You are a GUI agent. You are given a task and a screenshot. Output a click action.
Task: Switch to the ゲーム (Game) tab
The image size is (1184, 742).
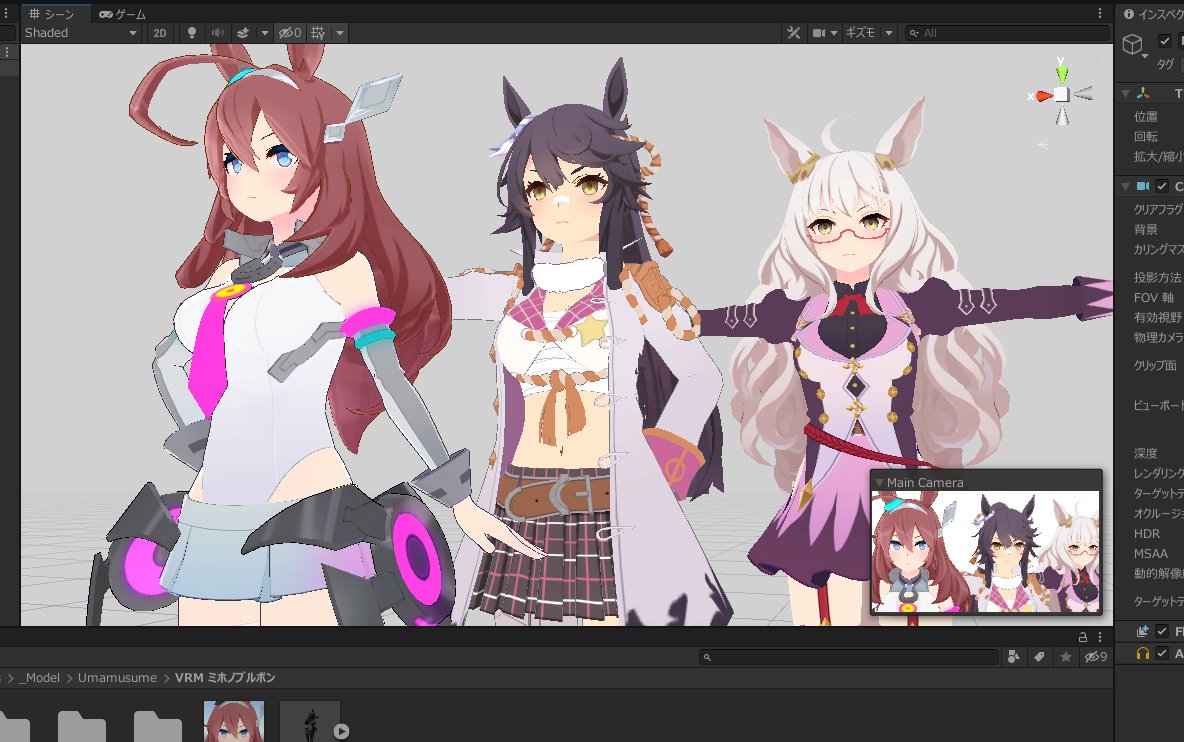tap(122, 14)
